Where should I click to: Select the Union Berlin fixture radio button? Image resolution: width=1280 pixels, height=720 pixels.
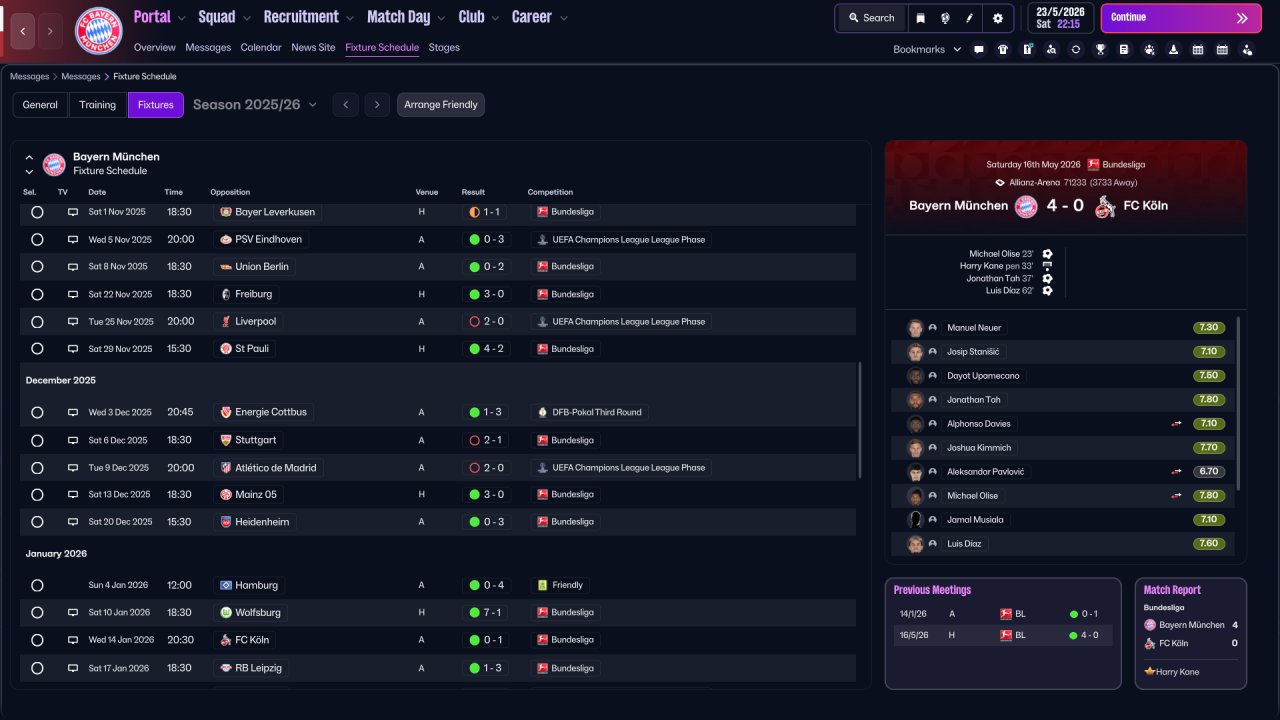tap(37, 267)
